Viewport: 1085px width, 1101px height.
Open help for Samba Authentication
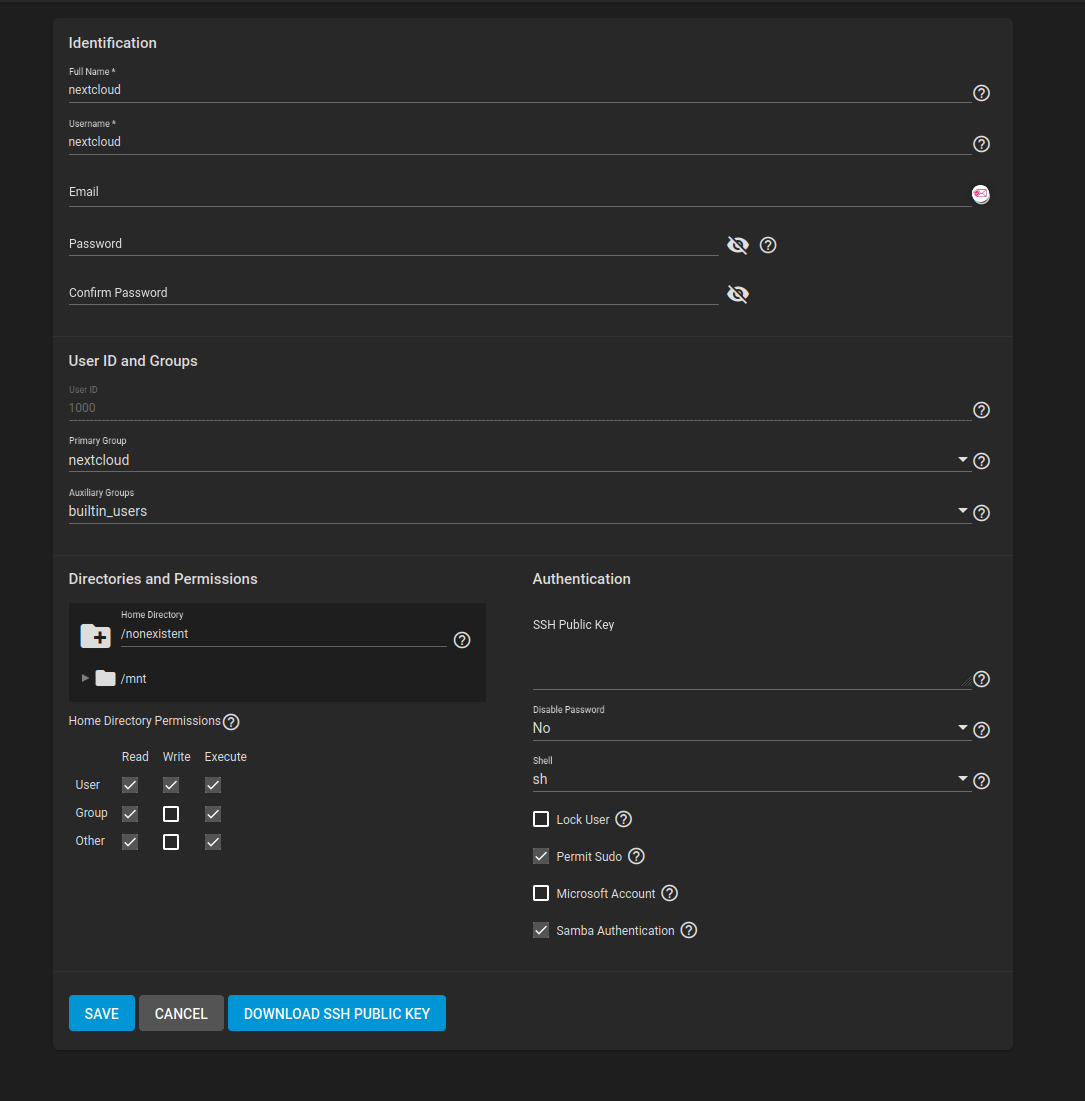coord(689,930)
